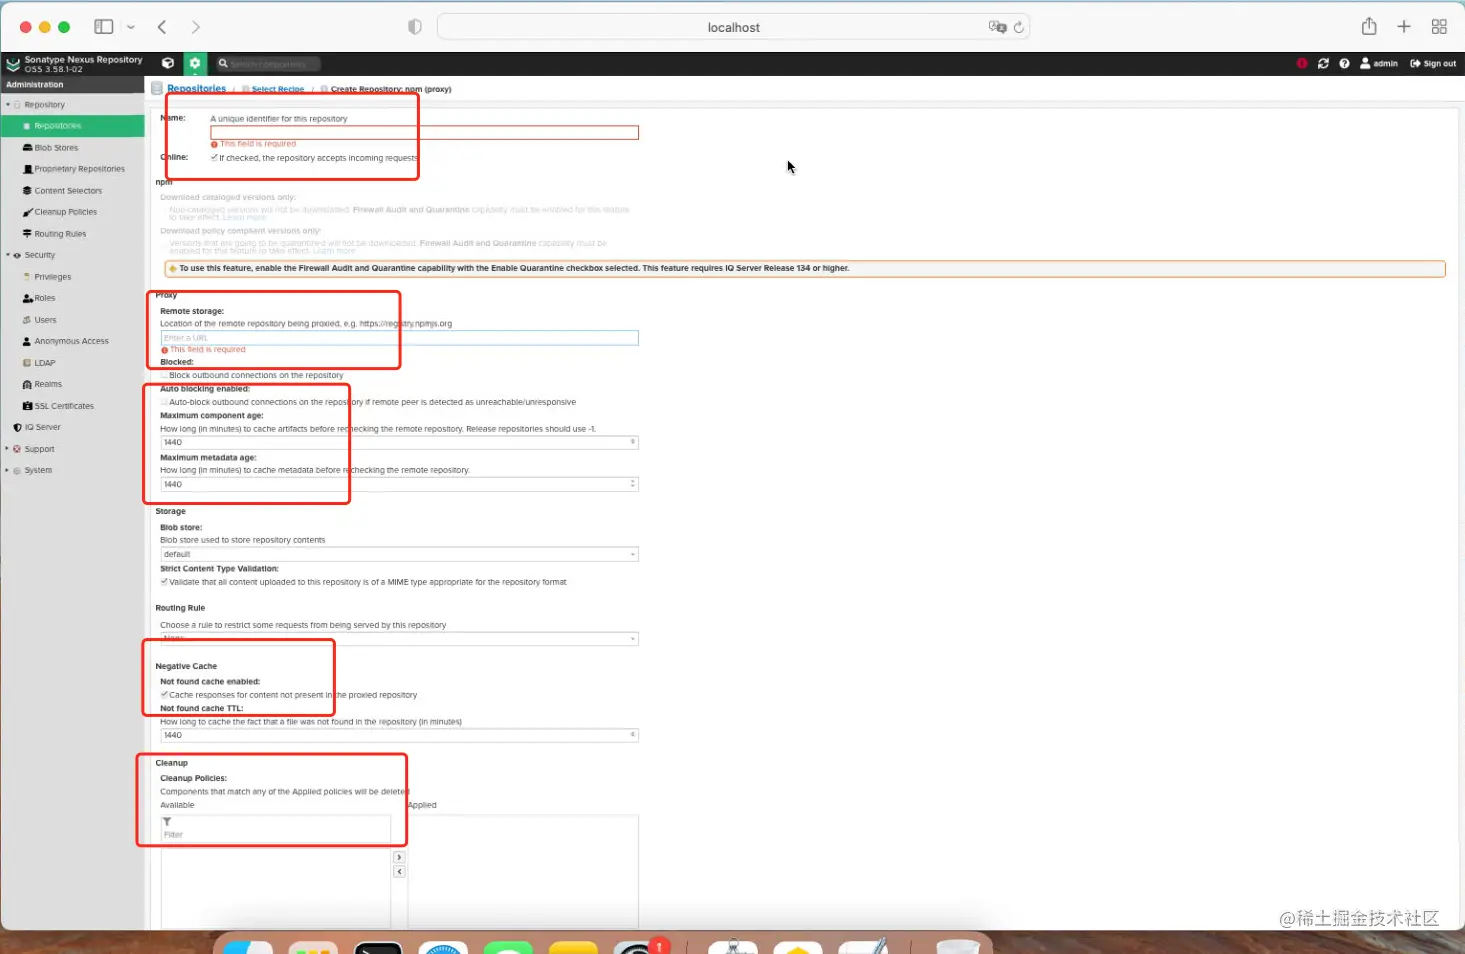Go back with the Safari back arrow

tap(162, 27)
